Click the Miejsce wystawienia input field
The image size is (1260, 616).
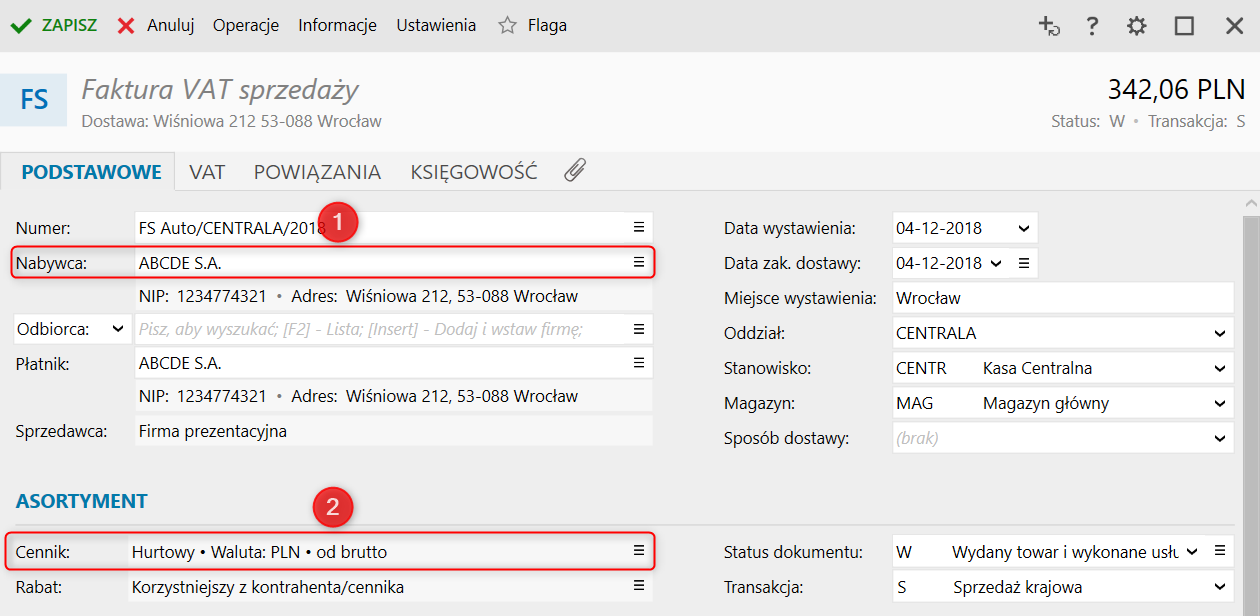(x=1062, y=298)
